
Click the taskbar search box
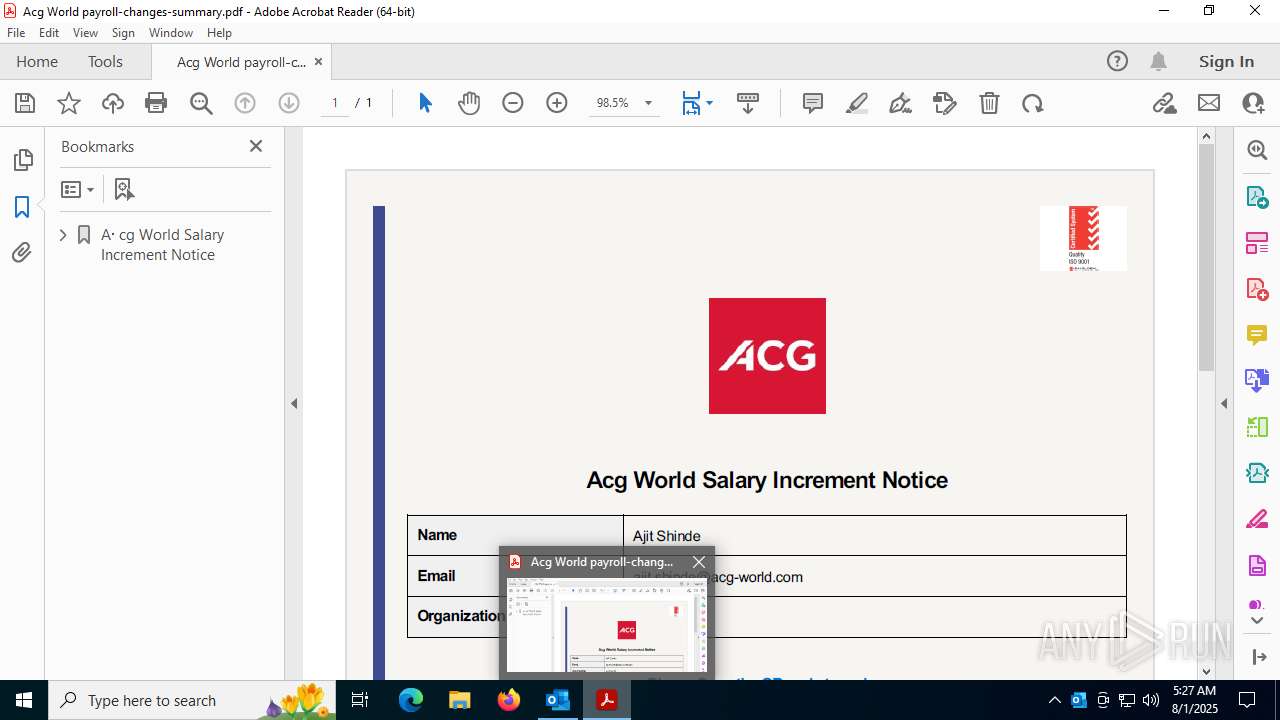click(x=190, y=700)
